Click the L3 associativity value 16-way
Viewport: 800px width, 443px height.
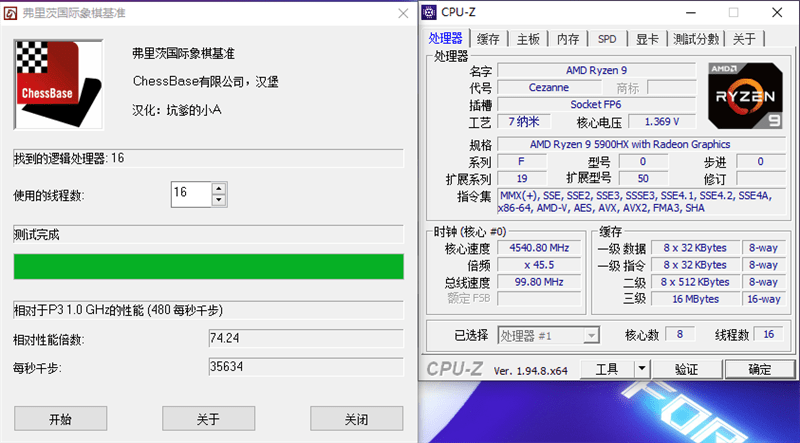tap(764, 299)
